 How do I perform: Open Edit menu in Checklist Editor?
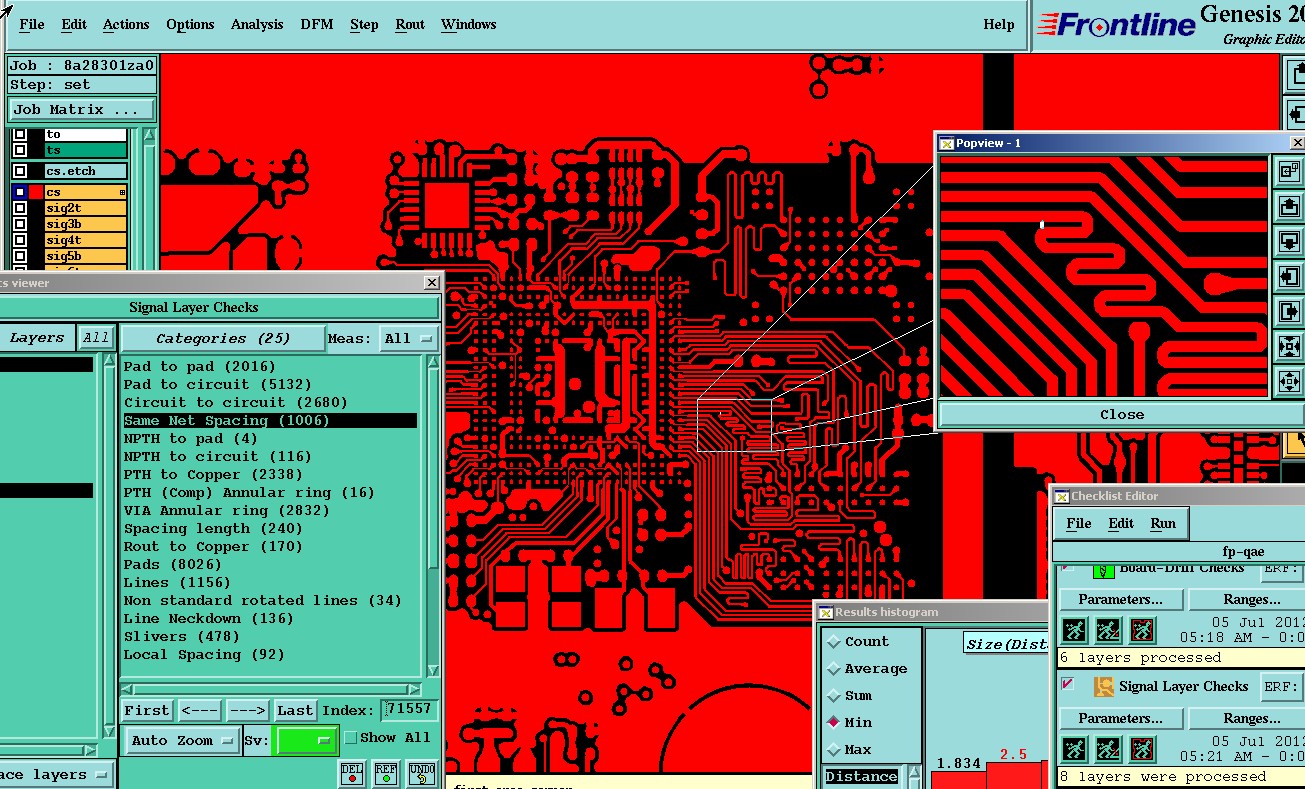coord(1121,523)
